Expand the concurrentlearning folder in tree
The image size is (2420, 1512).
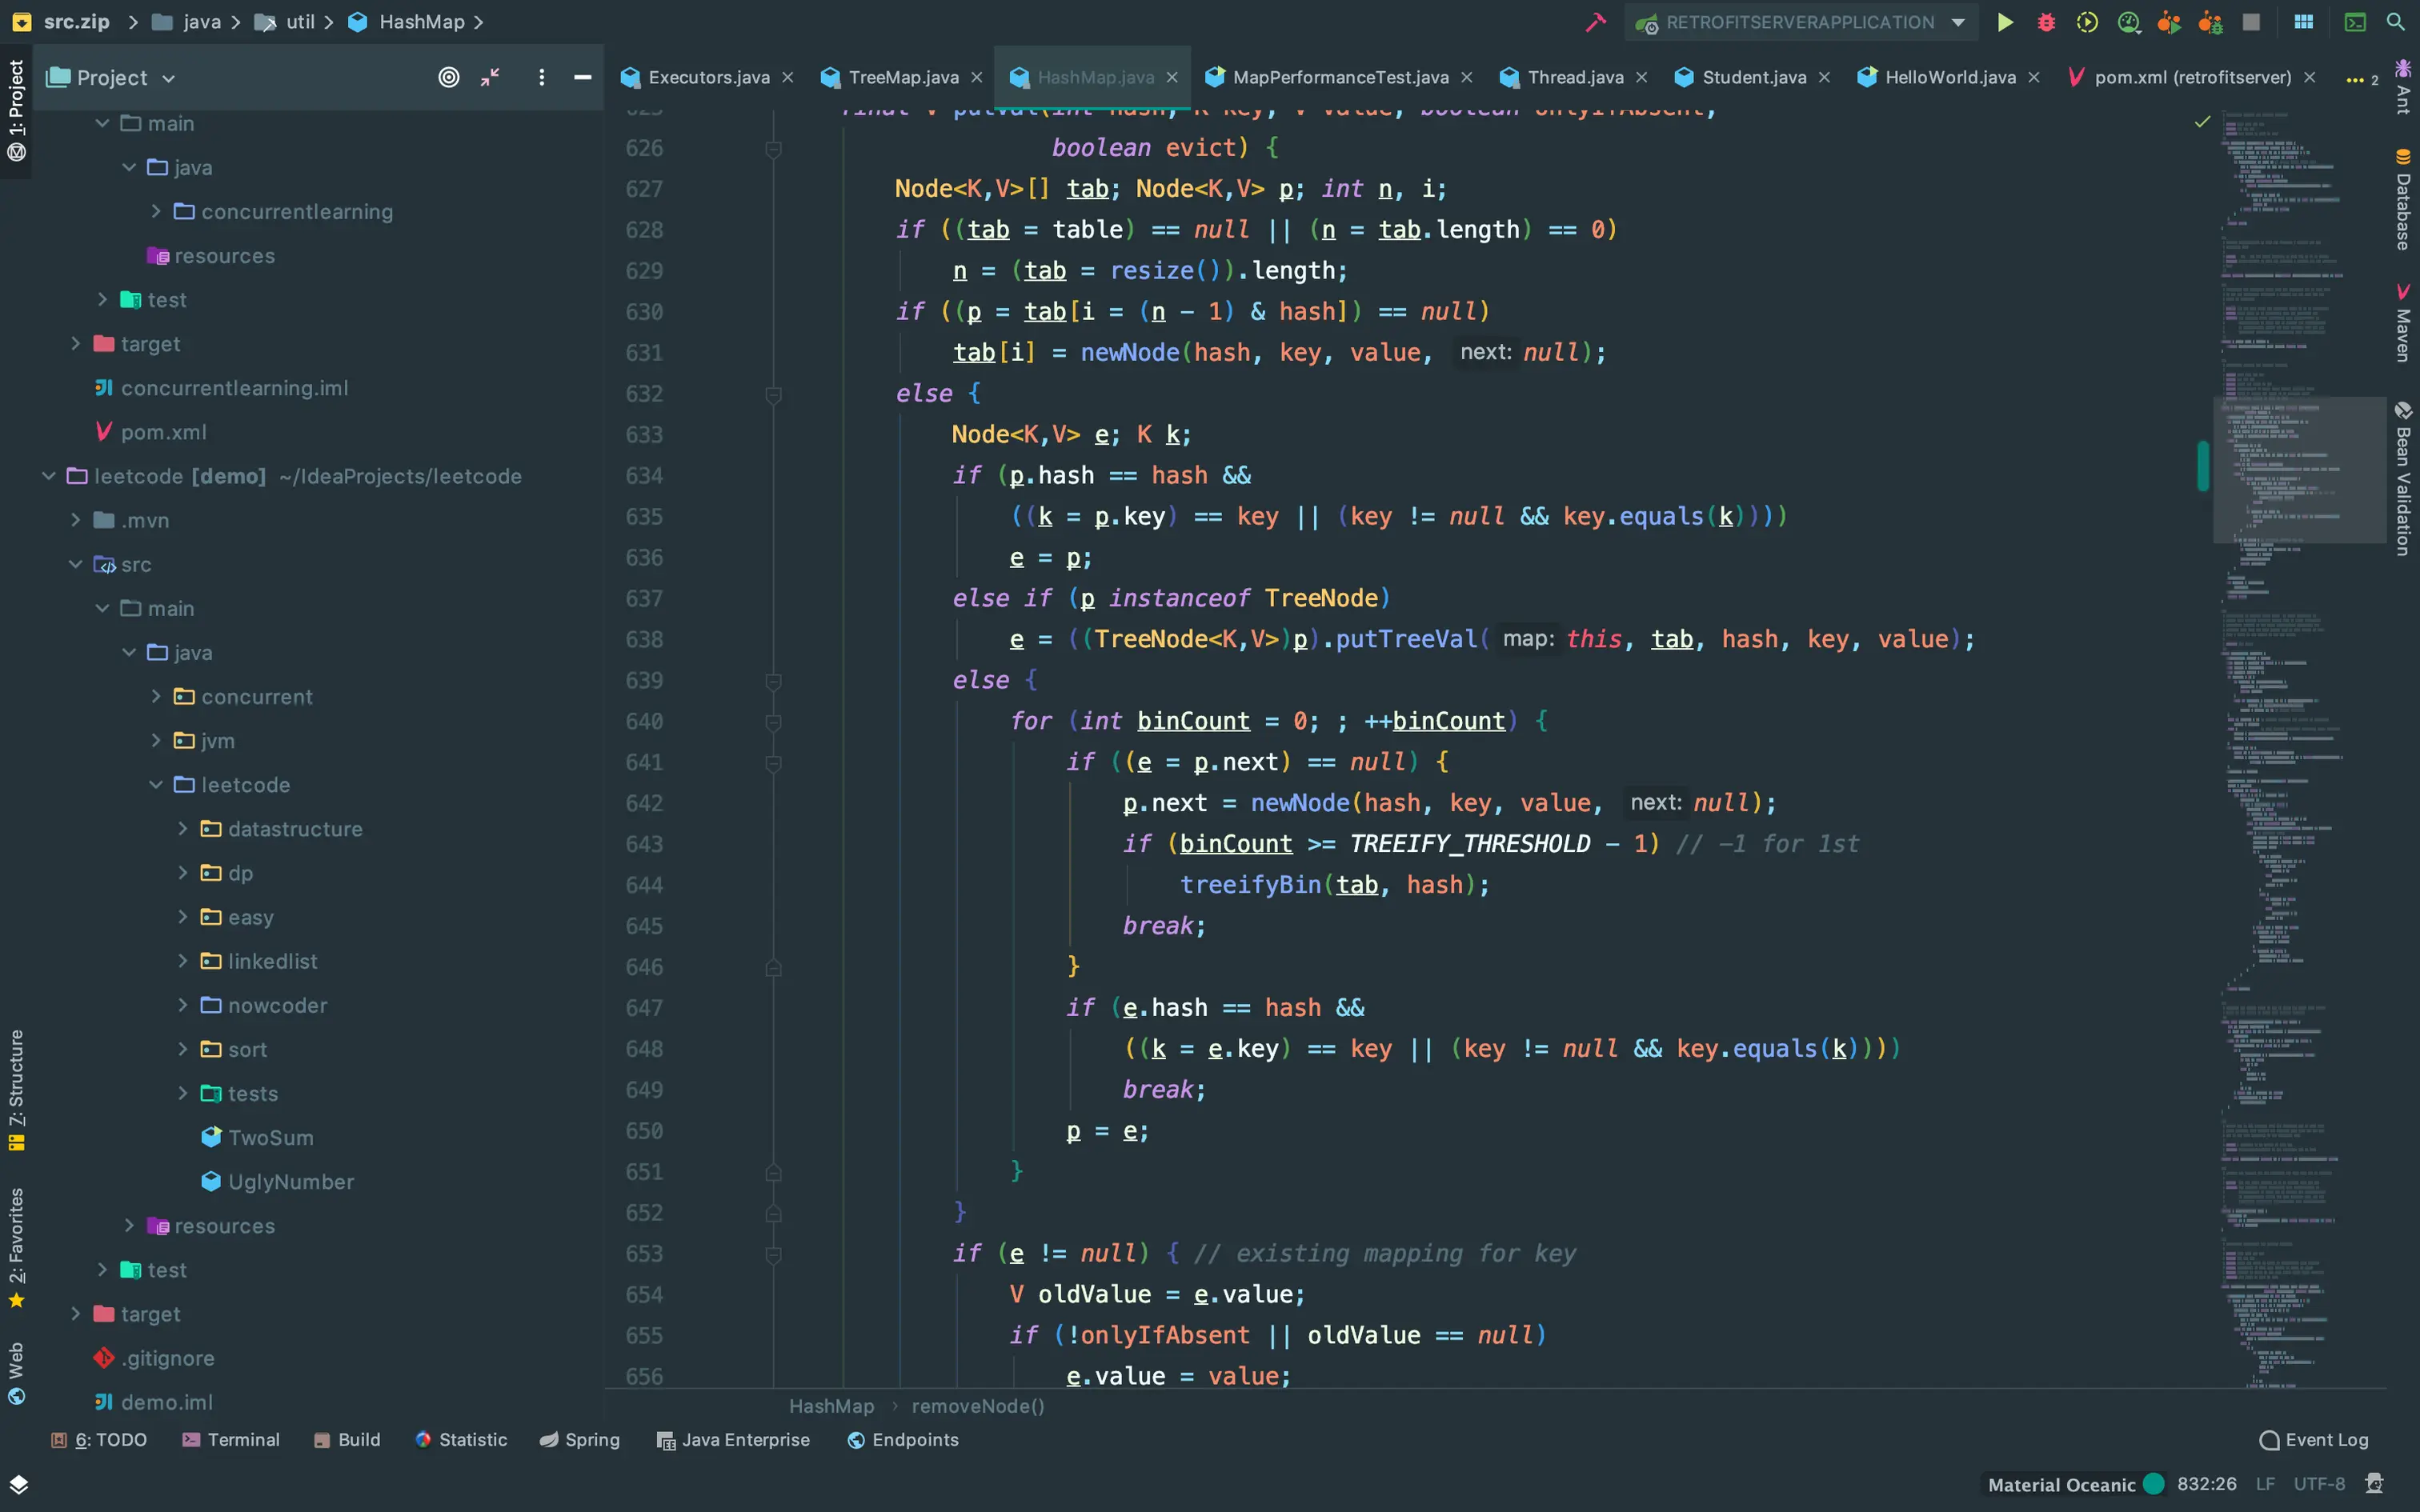[x=156, y=211]
